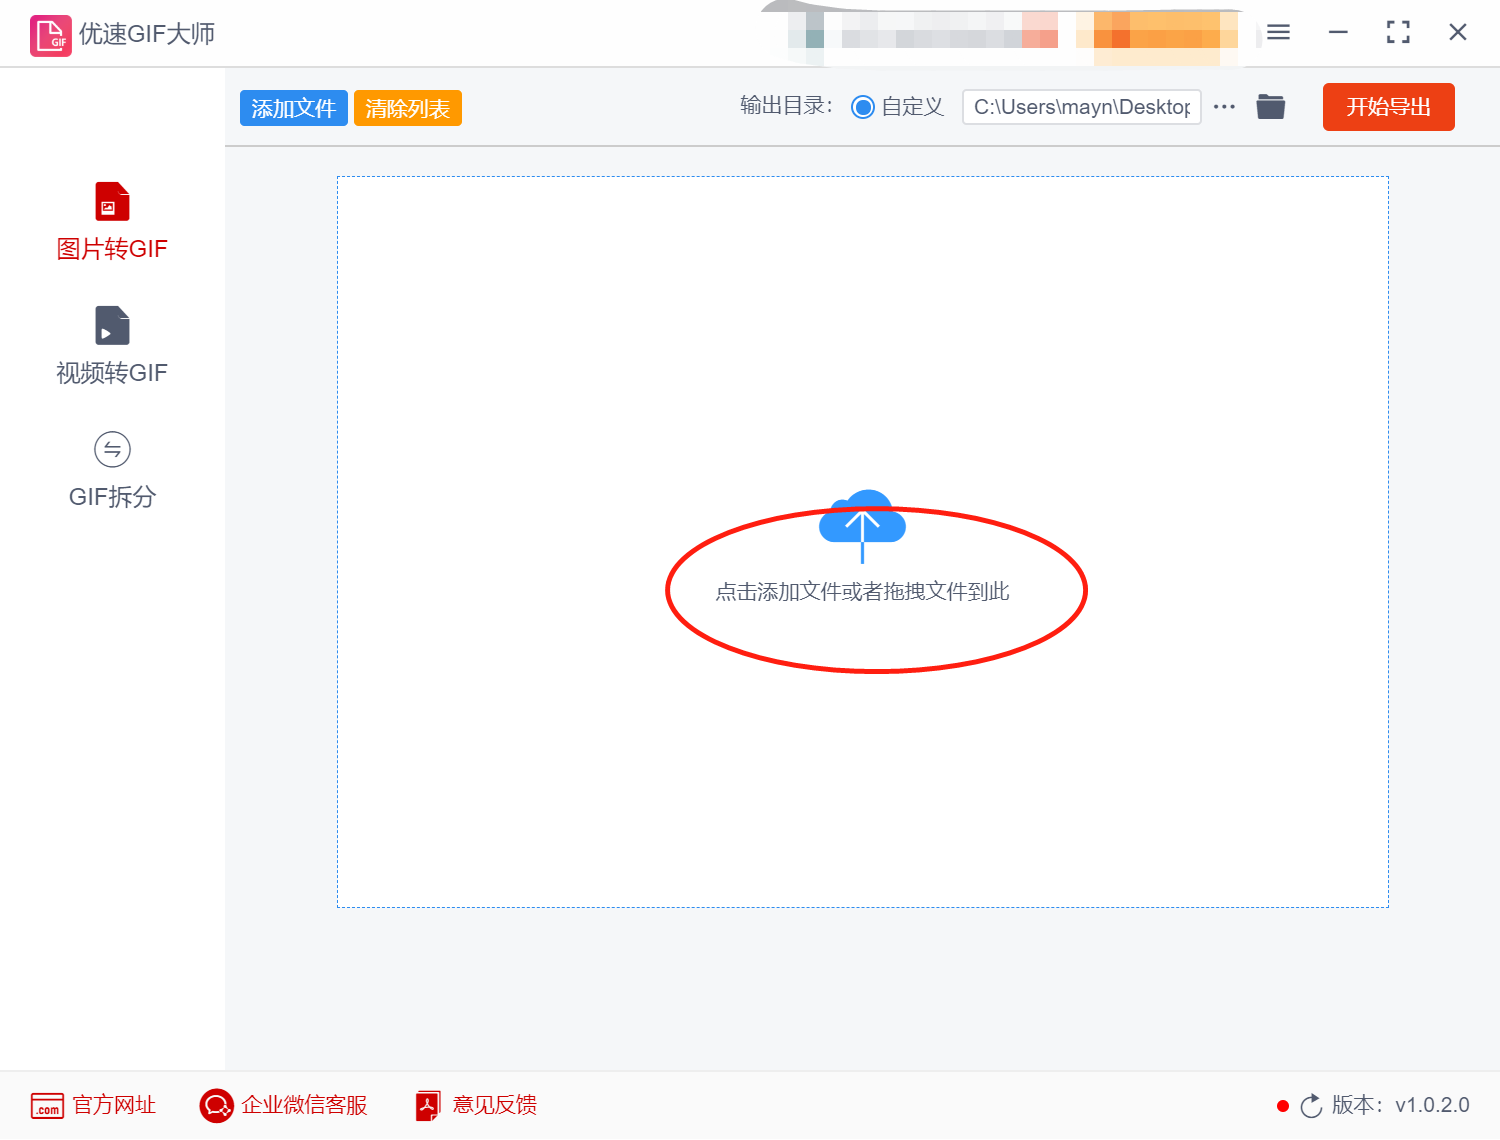Click the 优速GIF大师 app logo icon
The width and height of the screenshot is (1500, 1140).
click(x=50, y=35)
